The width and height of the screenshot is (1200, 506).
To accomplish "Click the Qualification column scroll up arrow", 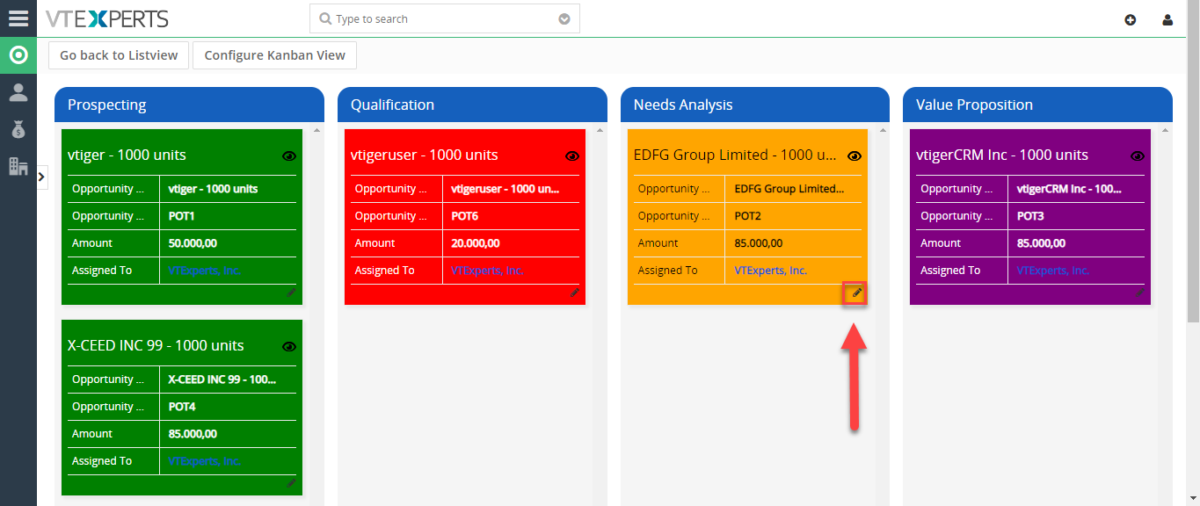I will click(x=599, y=130).
